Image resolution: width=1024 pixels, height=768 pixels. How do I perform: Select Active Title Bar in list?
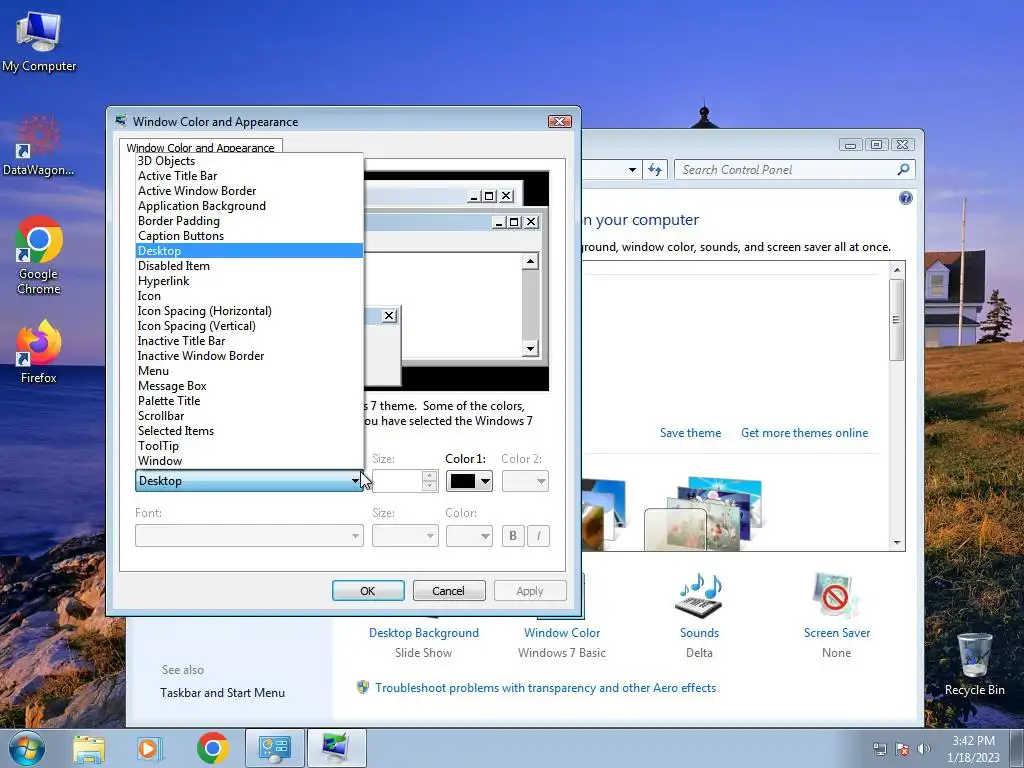tap(249, 176)
